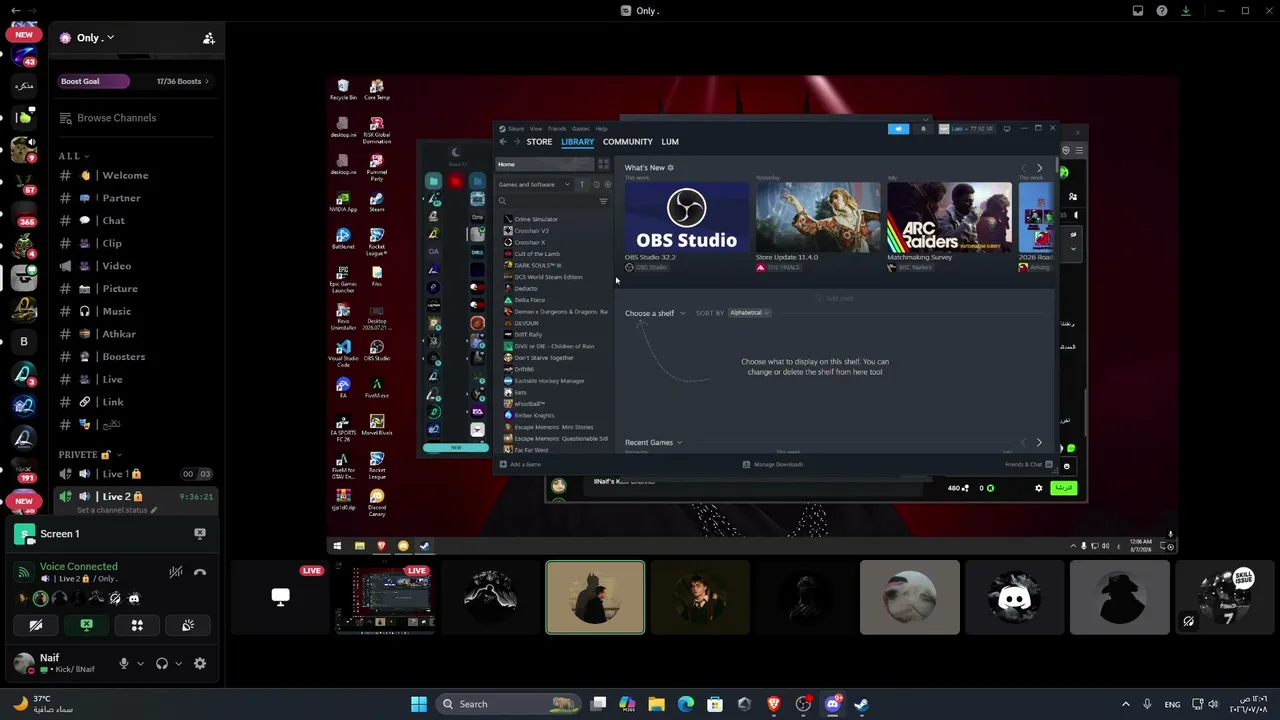Open Steam's LUM profile tab
1280x720 pixels.
(x=670, y=142)
